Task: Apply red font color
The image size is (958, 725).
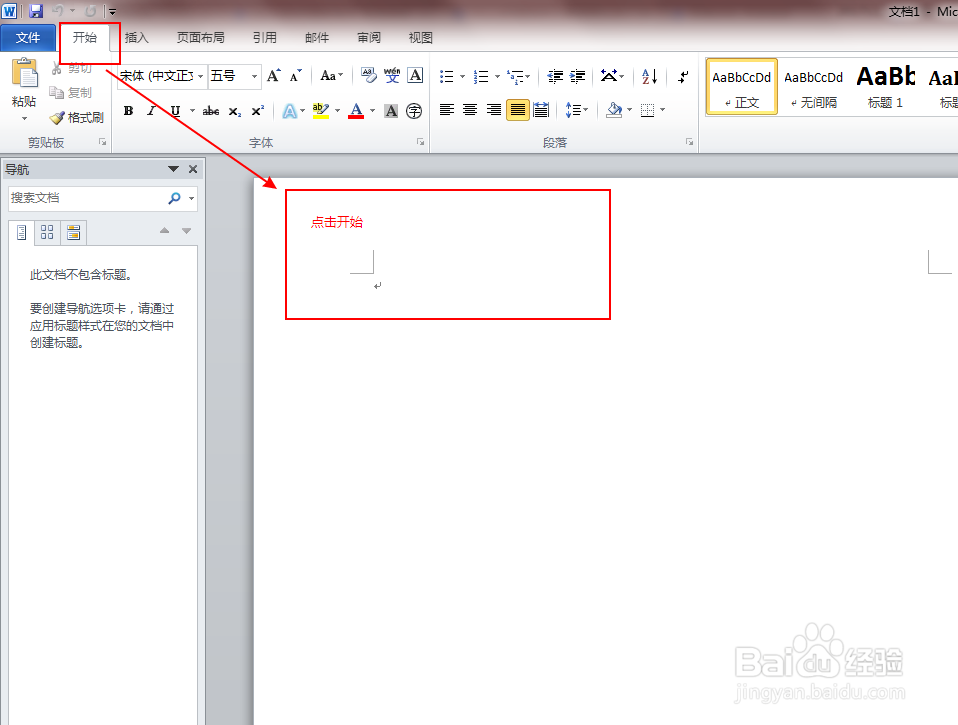Action: (x=356, y=111)
